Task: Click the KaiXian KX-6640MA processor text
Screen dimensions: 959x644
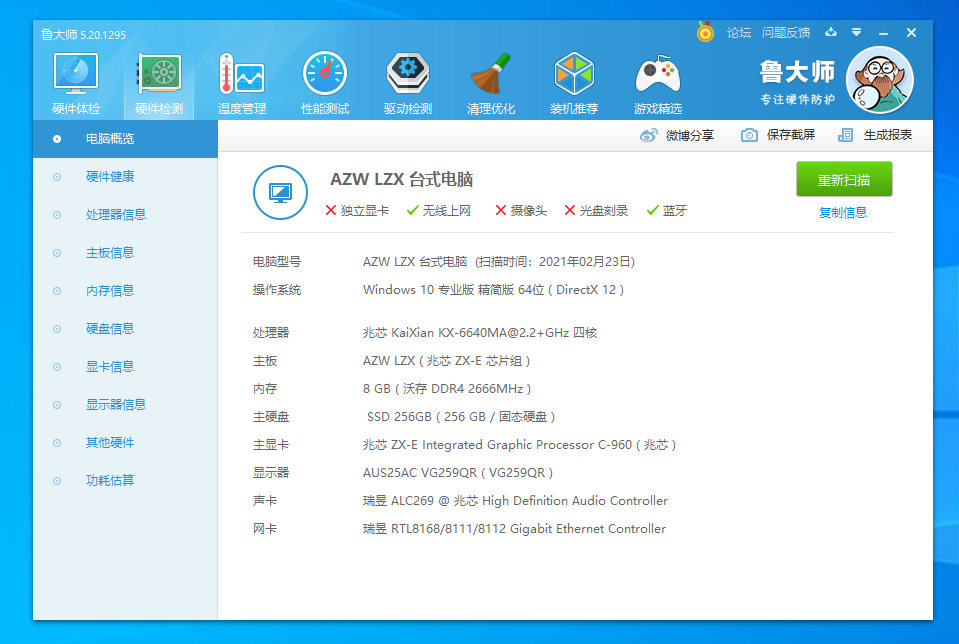Action: click(x=480, y=333)
